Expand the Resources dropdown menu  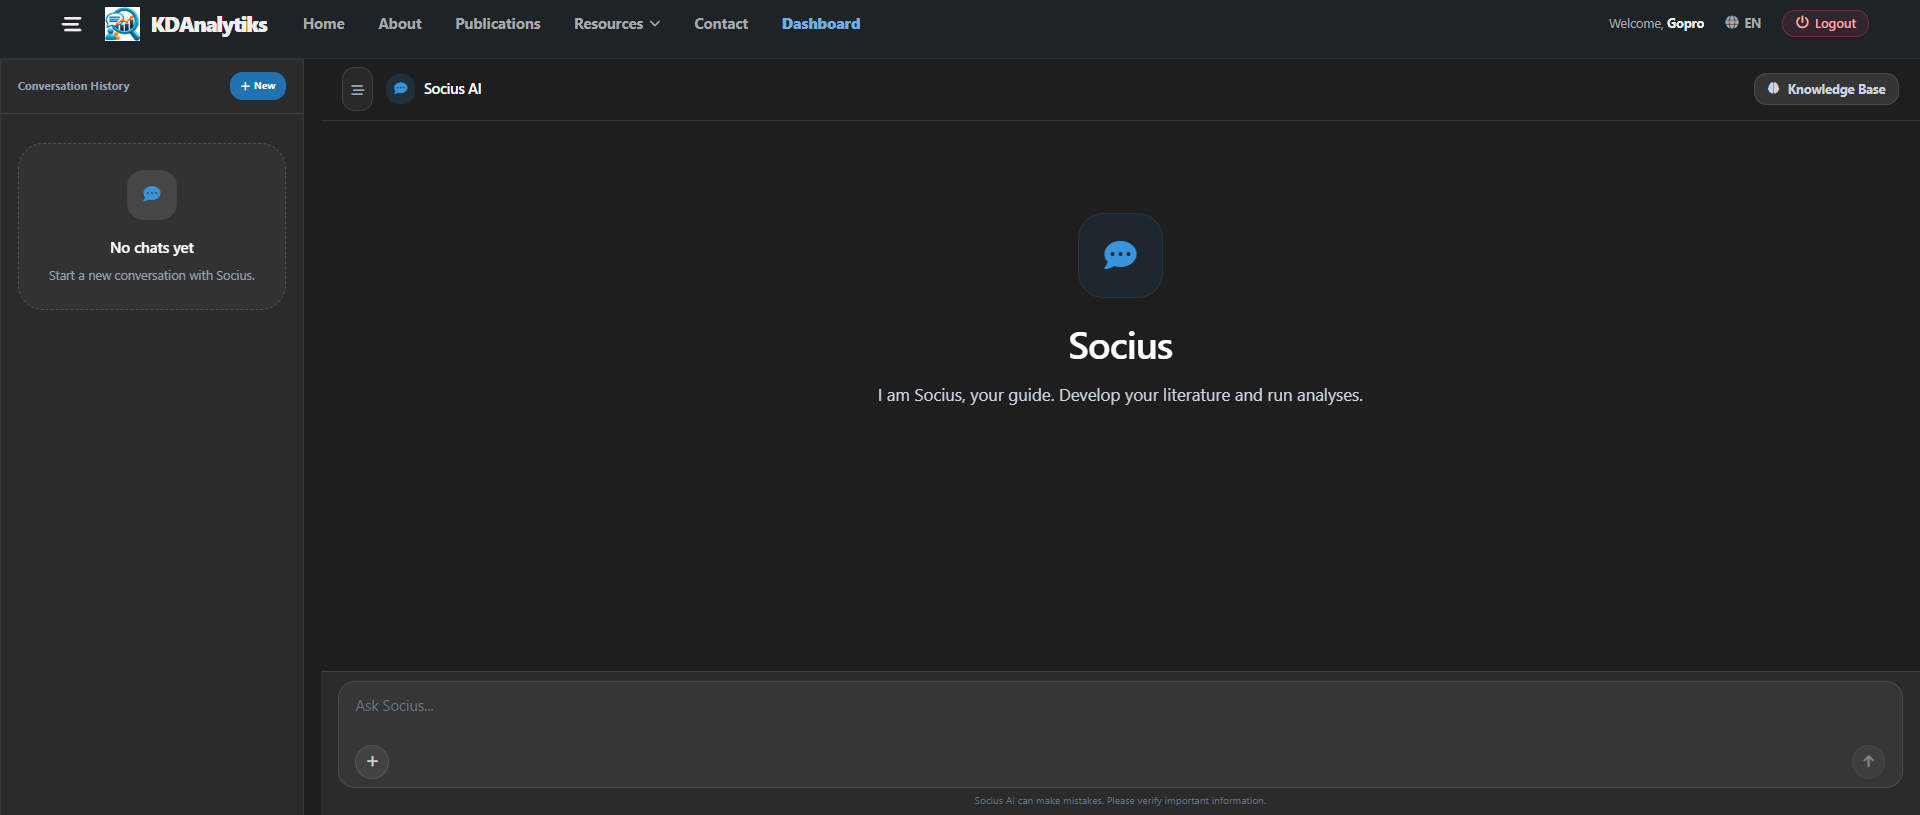tap(617, 24)
